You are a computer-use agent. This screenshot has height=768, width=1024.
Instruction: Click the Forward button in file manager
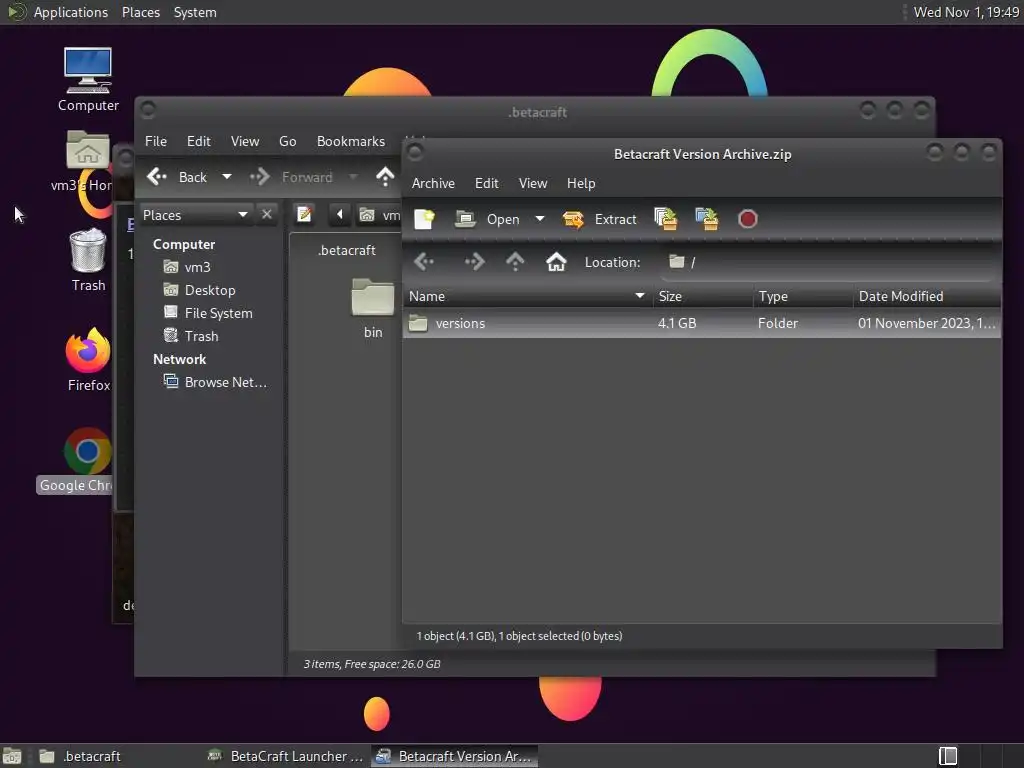pyautogui.click(x=291, y=177)
